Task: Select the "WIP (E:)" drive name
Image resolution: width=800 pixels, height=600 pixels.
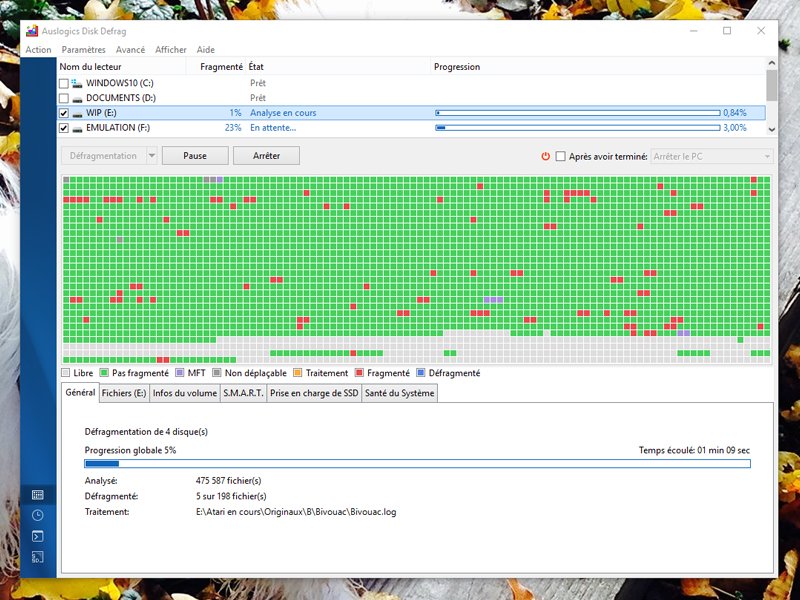Action: click(x=101, y=113)
